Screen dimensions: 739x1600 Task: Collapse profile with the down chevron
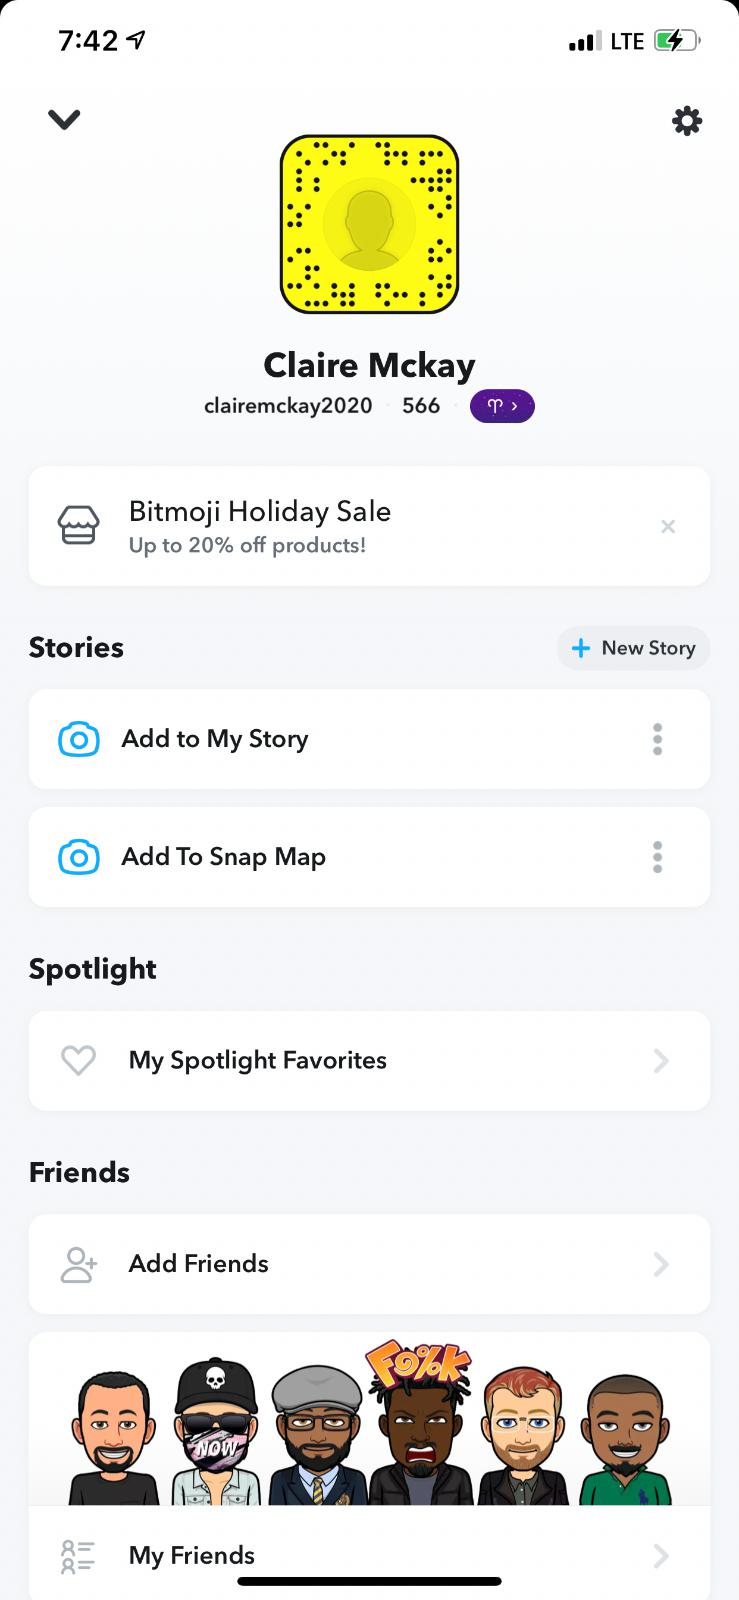point(64,119)
